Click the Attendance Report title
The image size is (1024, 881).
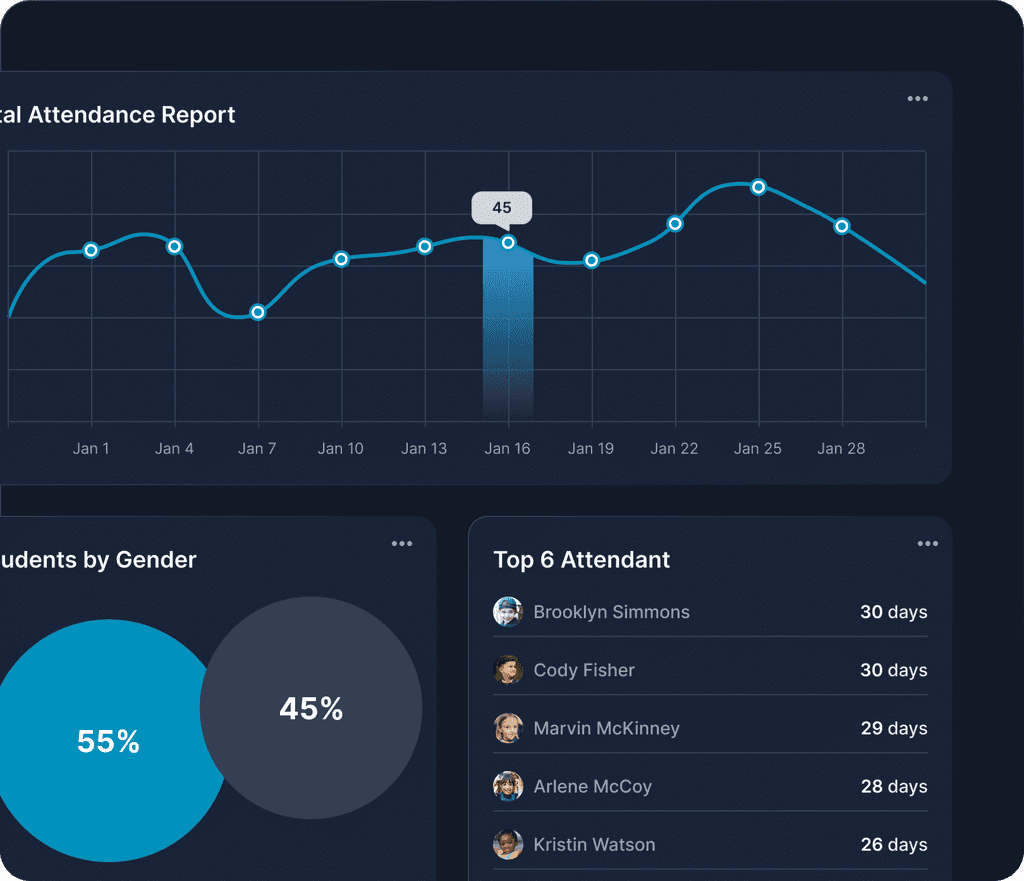click(x=117, y=114)
